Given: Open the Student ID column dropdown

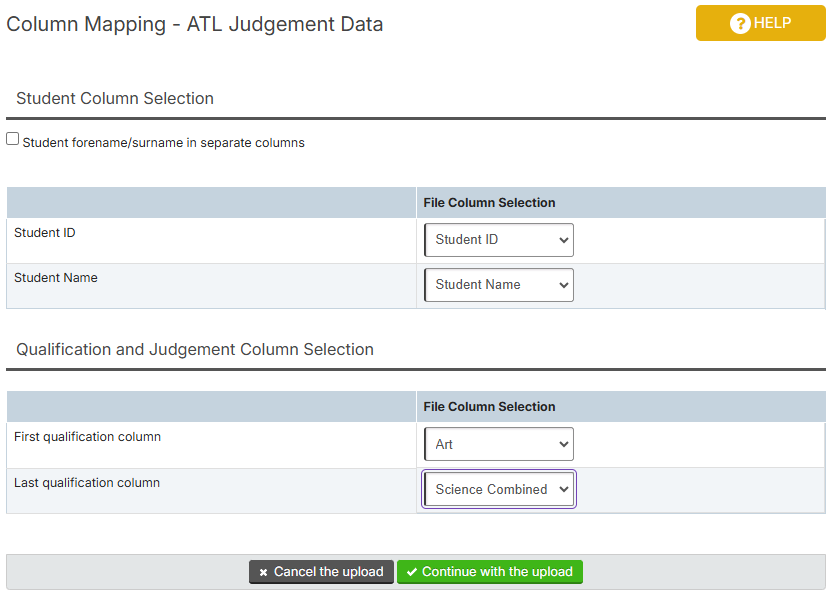Looking at the screenshot, I should tap(499, 240).
